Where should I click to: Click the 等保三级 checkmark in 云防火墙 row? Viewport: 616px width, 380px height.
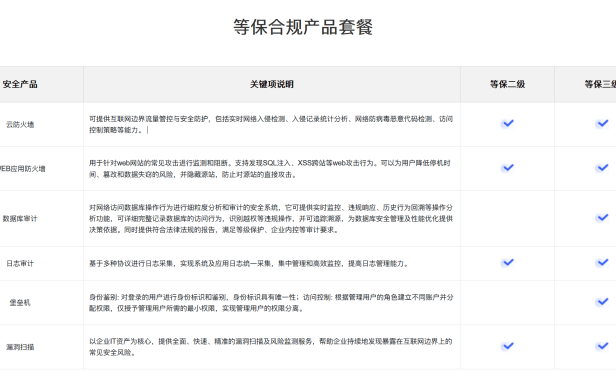602,124
